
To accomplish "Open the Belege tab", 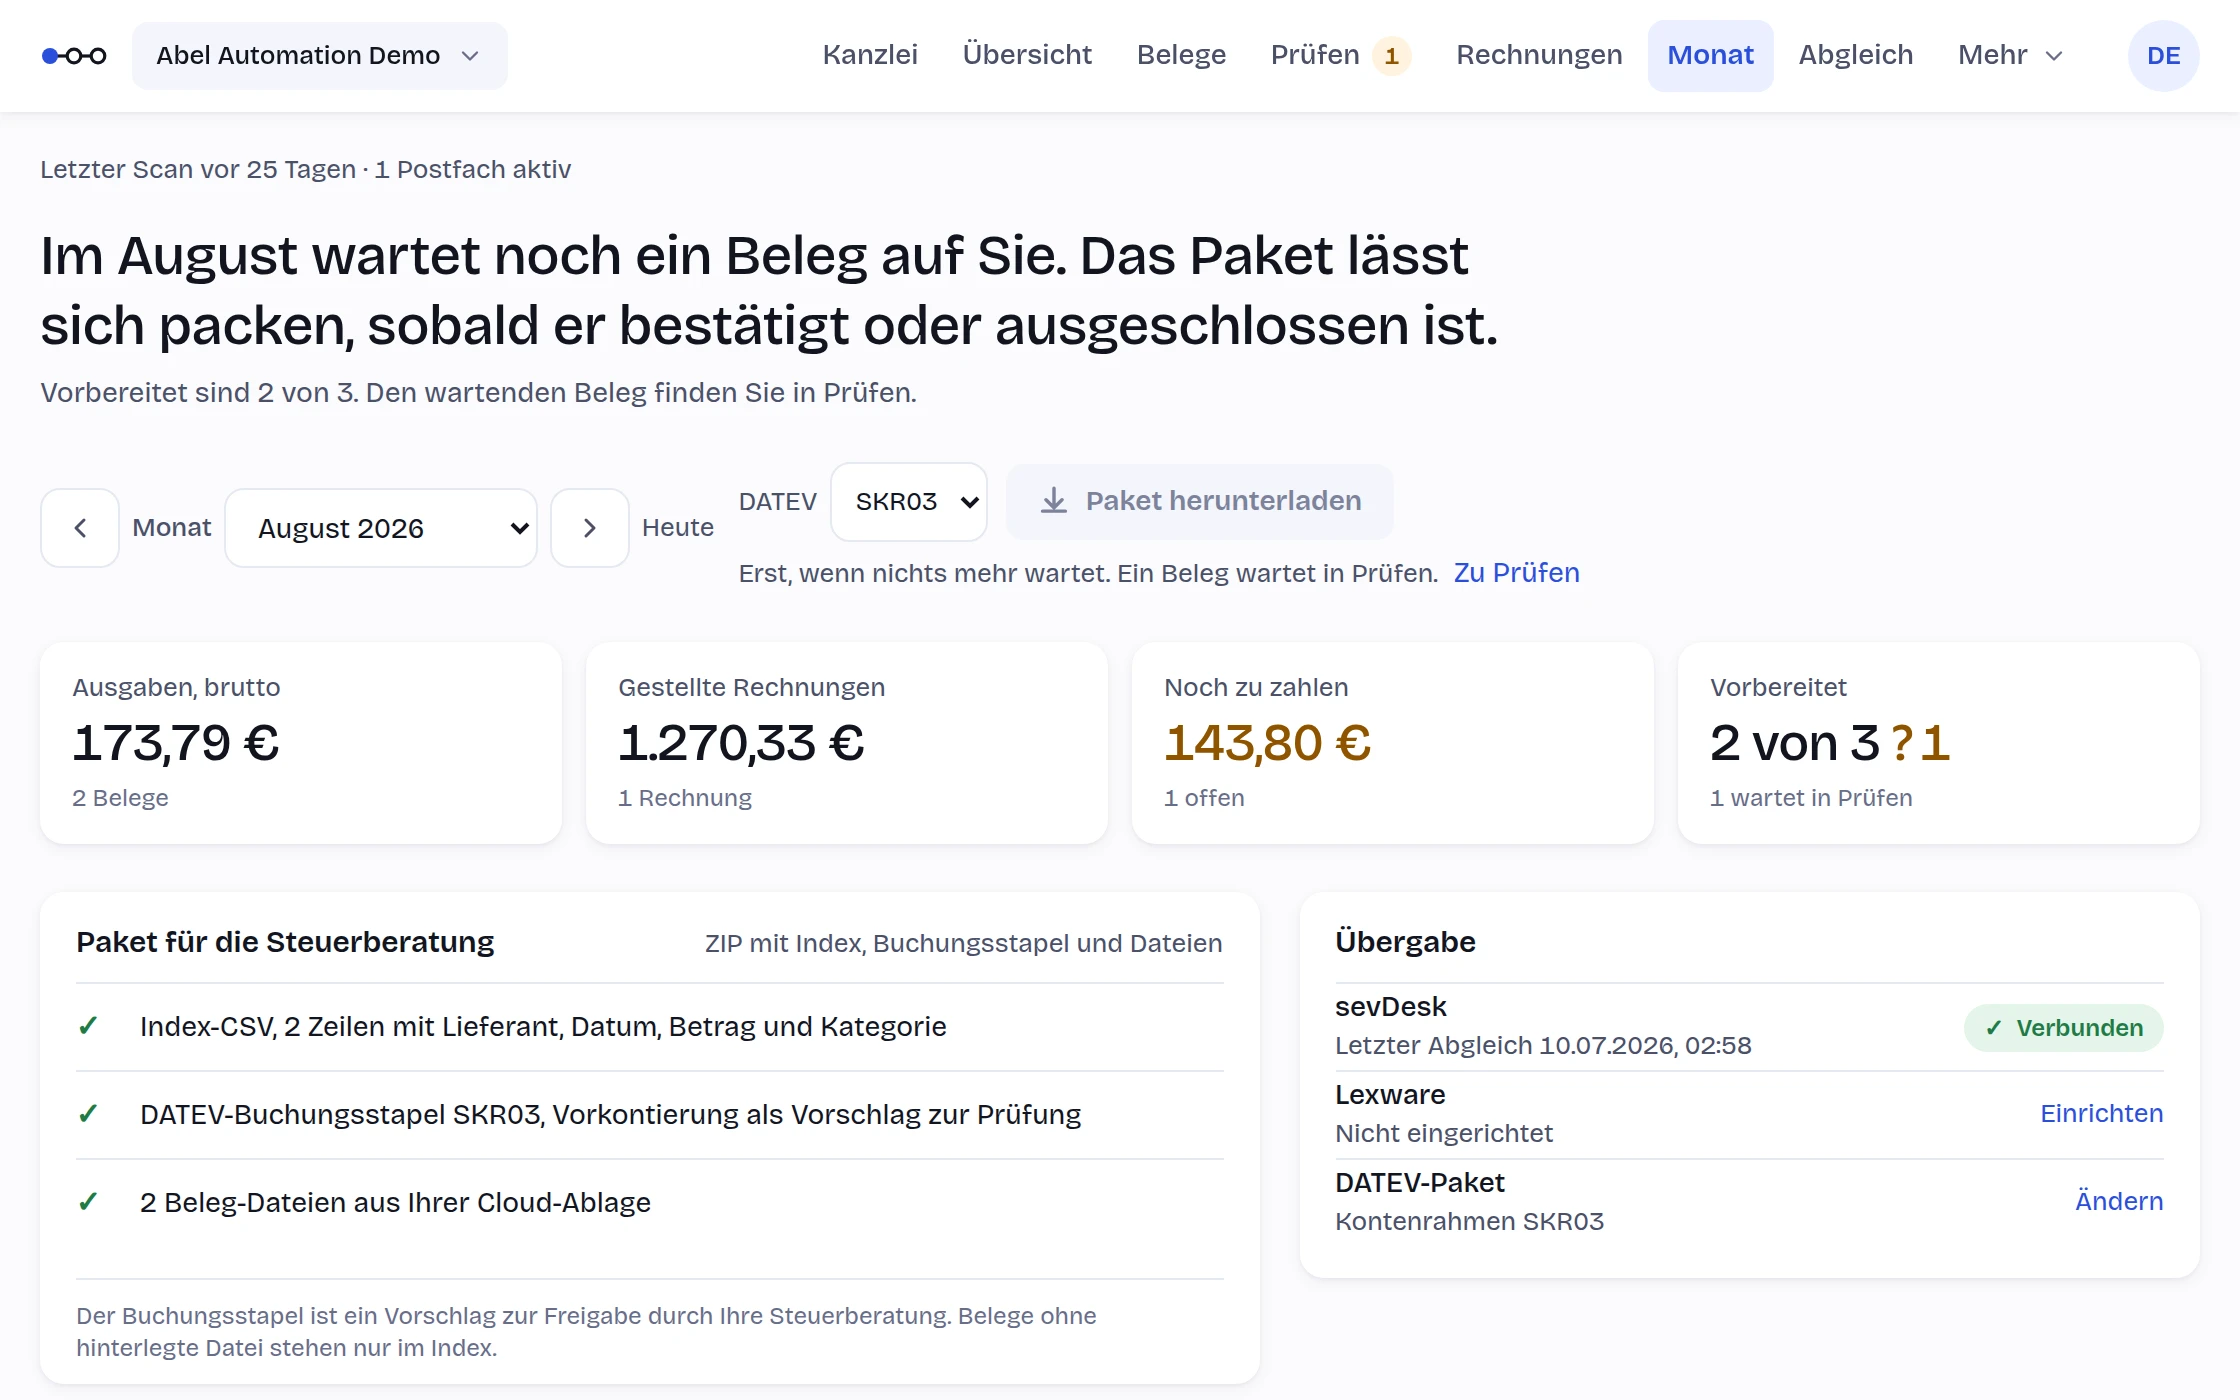I will 1181,56.
